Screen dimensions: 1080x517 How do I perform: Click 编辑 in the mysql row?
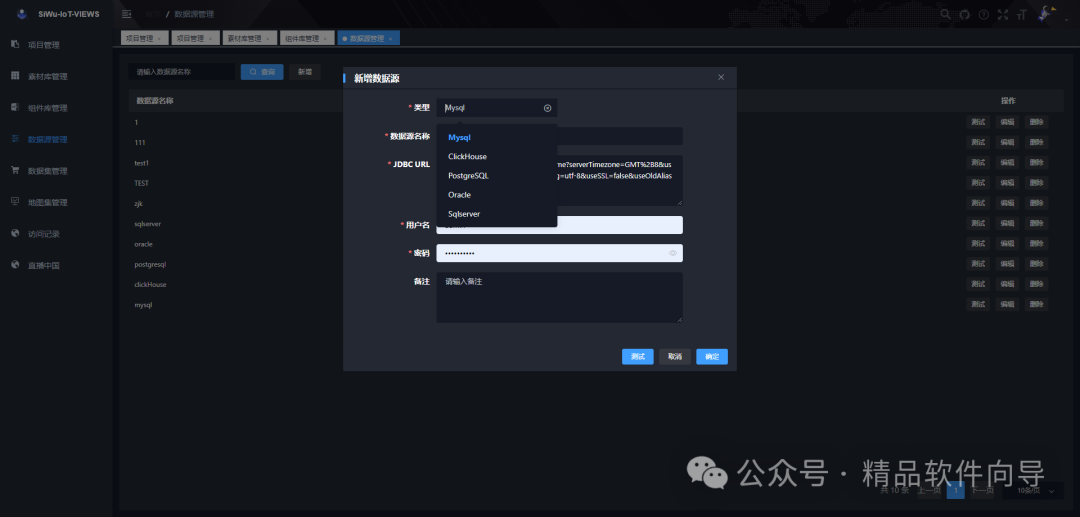point(1008,304)
